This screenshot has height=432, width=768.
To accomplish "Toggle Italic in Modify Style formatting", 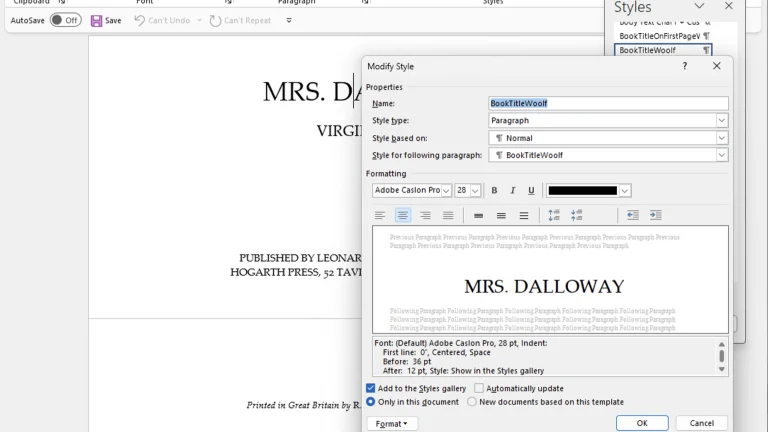I will pyautogui.click(x=512, y=191).
